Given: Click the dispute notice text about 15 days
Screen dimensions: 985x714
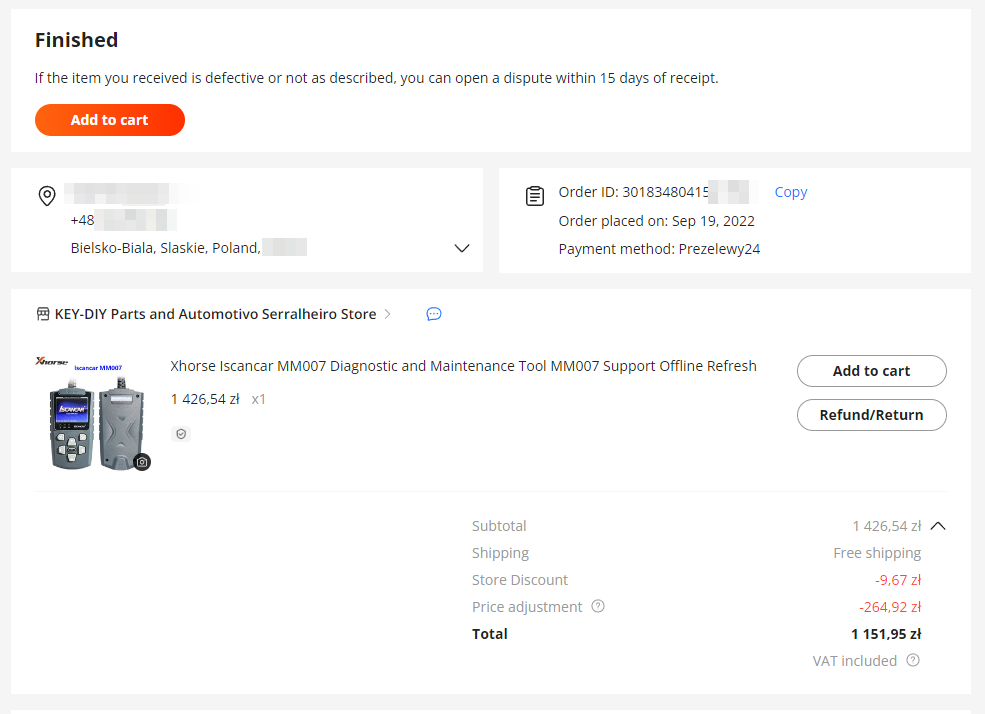Looking at the screenshot, I should coord(376,78).
